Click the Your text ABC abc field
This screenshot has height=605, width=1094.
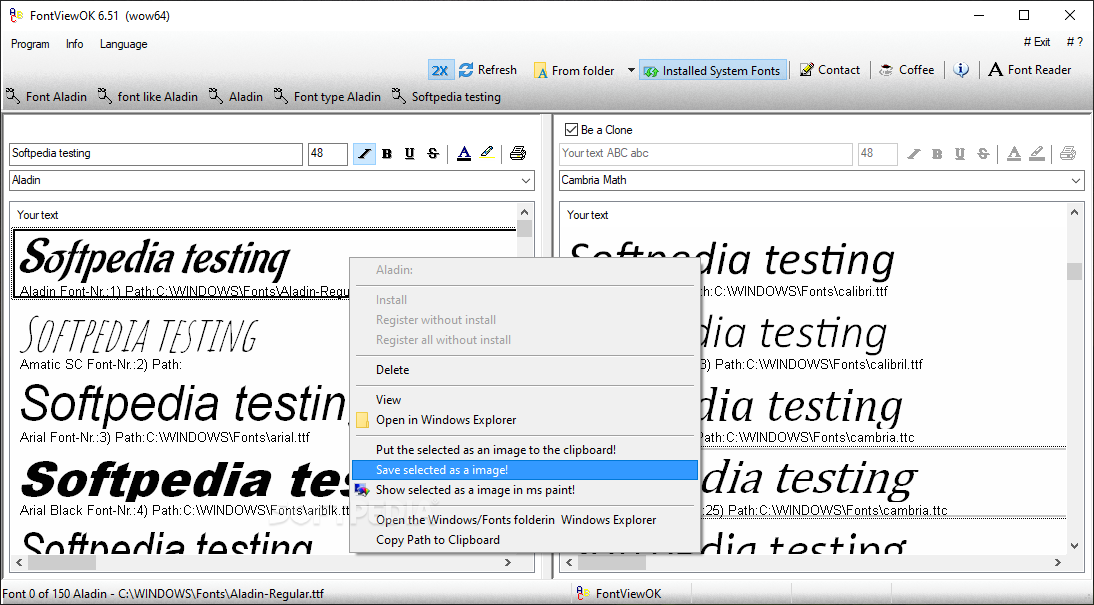point(705,154)
